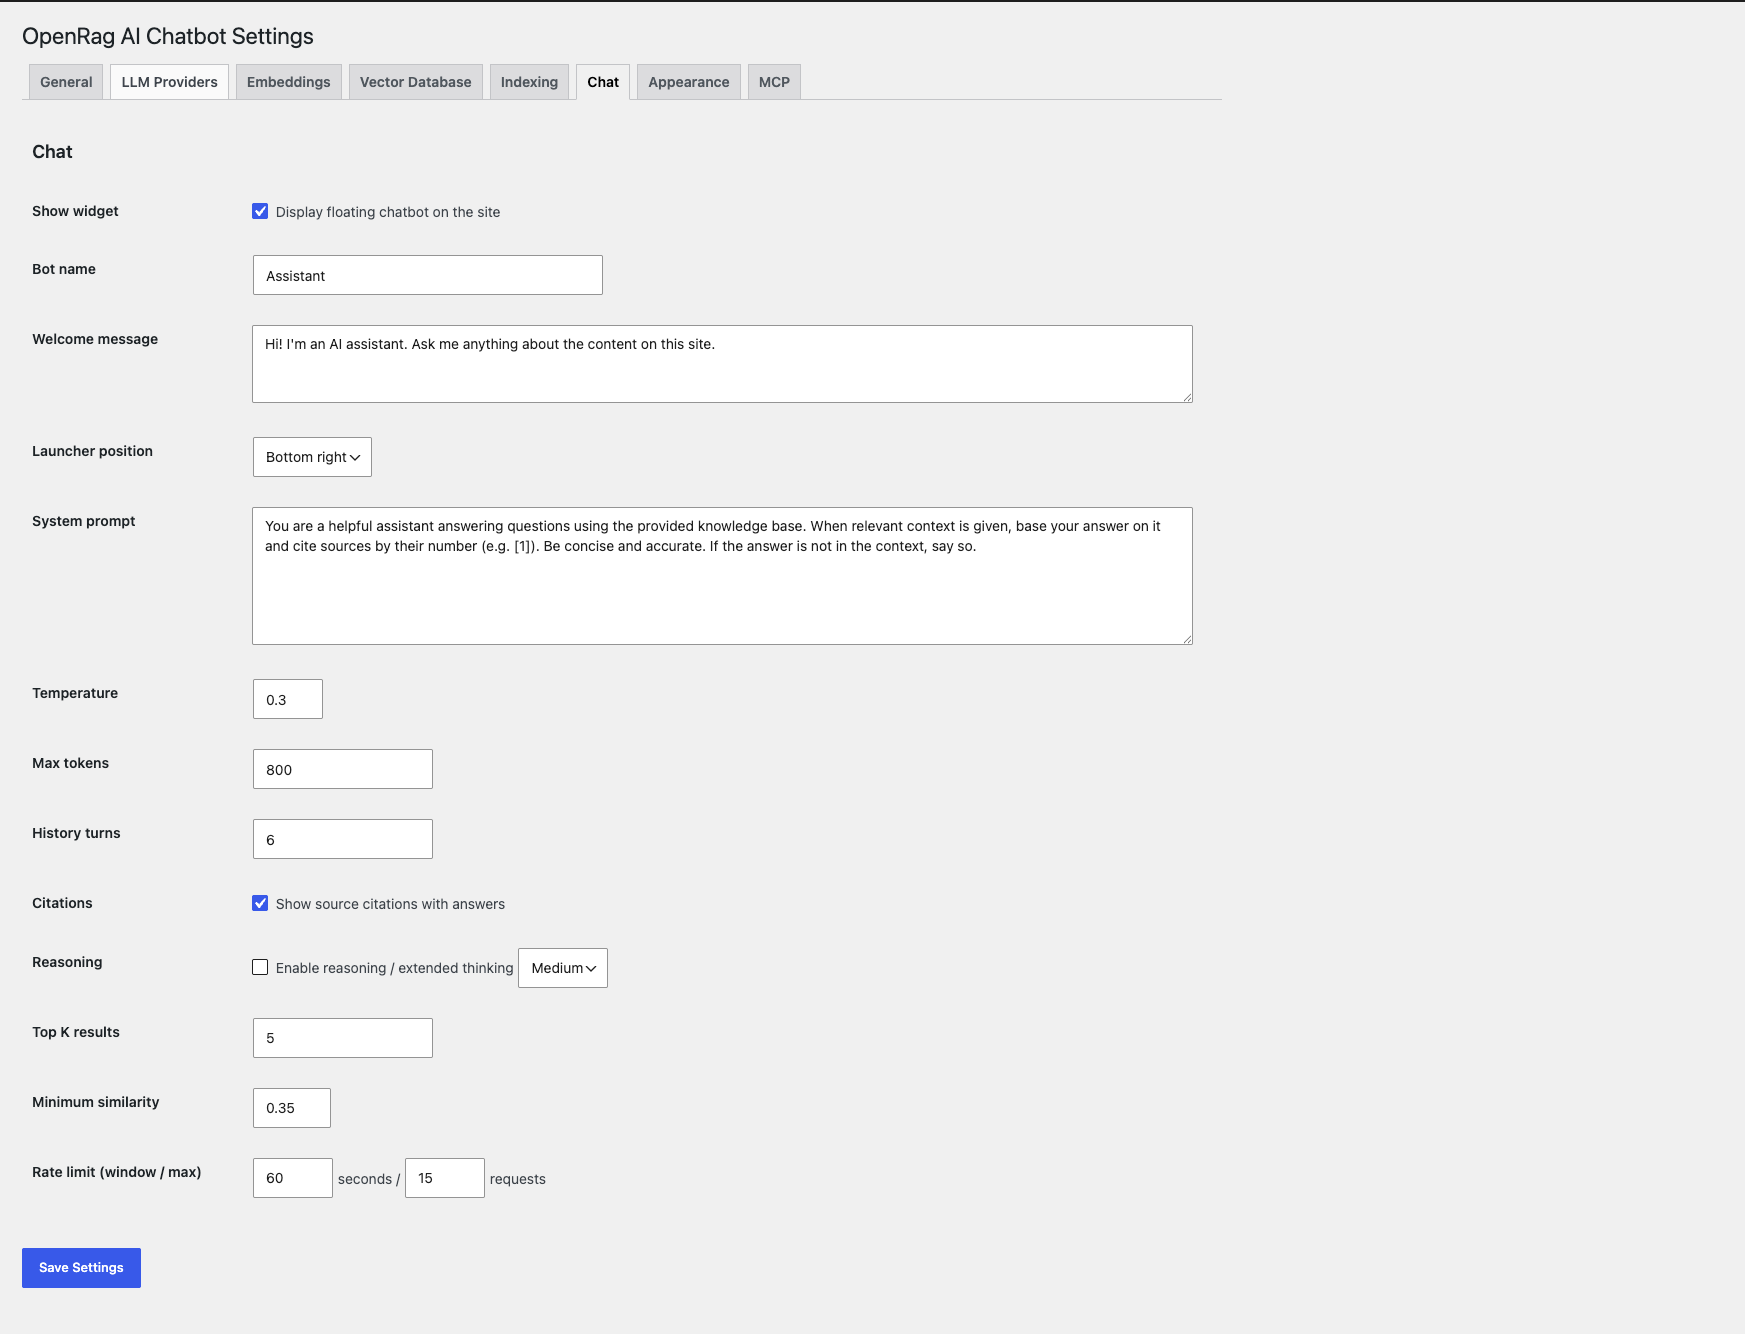This screenshot has width=1745, height=1334.
Task: Click the 'Citations' row label
Action: coord(62,903)
